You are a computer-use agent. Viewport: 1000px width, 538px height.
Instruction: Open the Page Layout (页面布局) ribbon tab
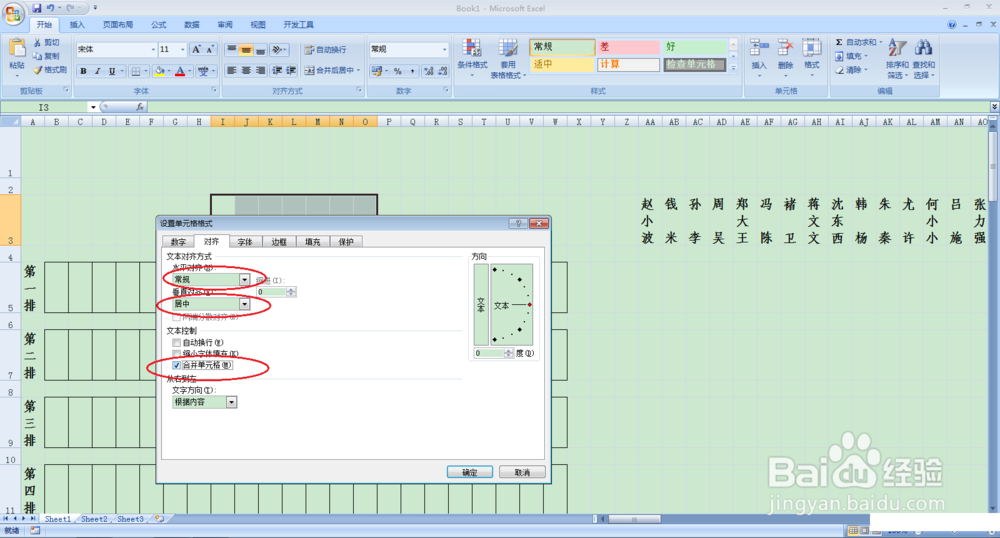[118, 25]
